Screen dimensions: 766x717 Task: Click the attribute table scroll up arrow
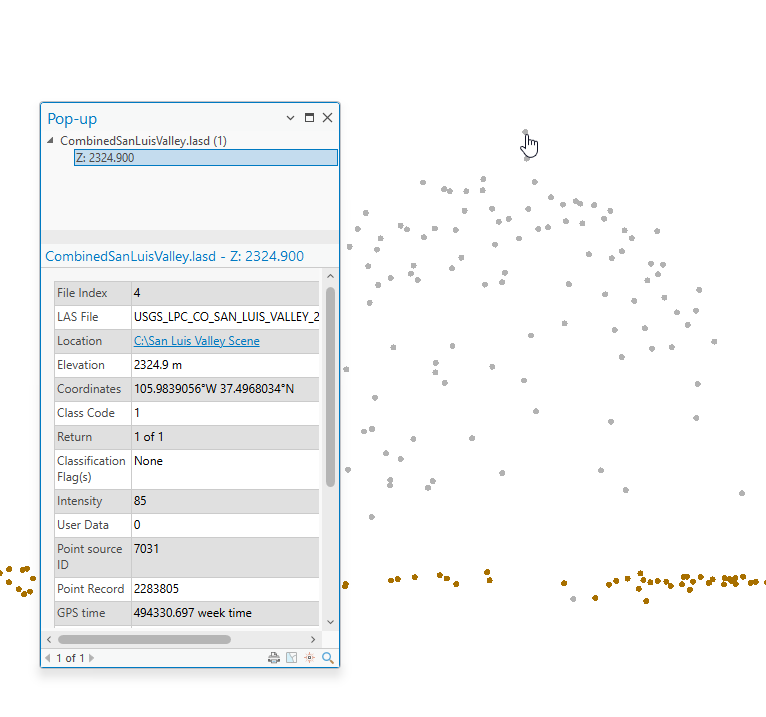[330, 276]
